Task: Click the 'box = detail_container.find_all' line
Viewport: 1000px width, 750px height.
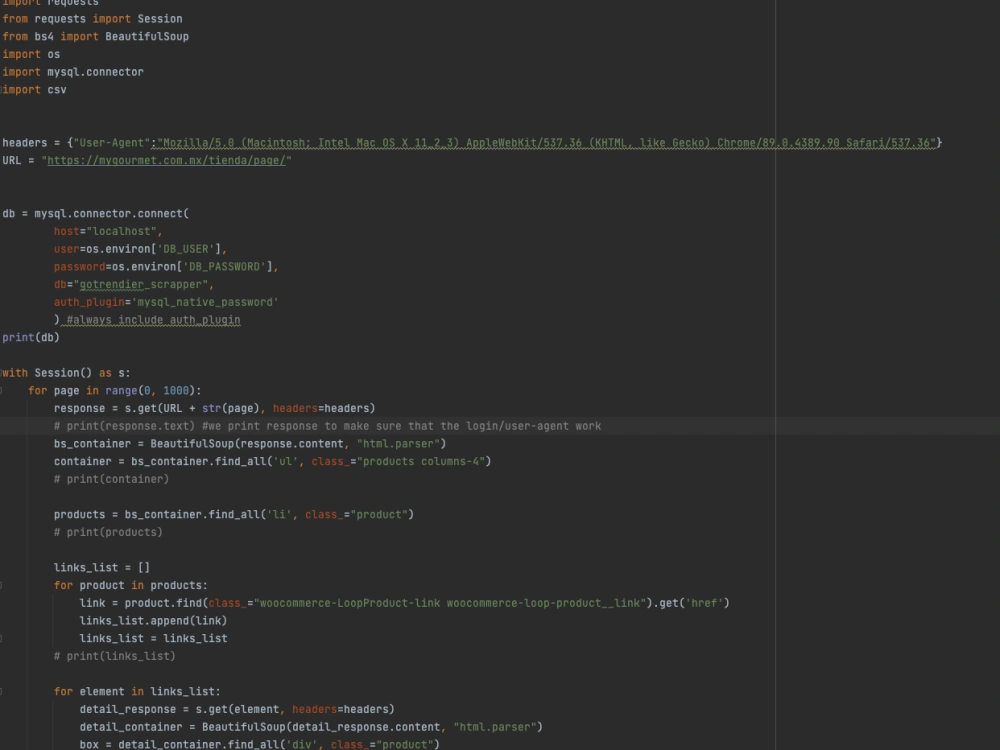Action: [260, 744]
